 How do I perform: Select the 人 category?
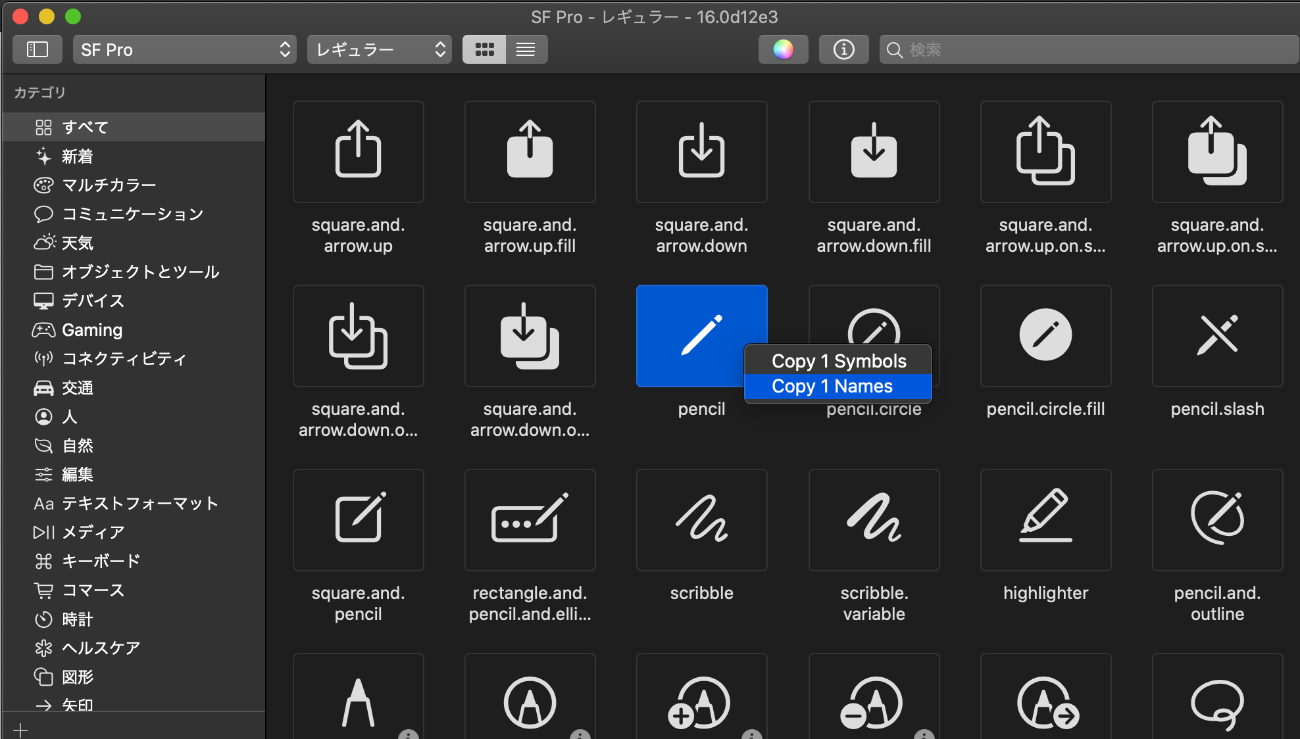[x=133, y=417]
